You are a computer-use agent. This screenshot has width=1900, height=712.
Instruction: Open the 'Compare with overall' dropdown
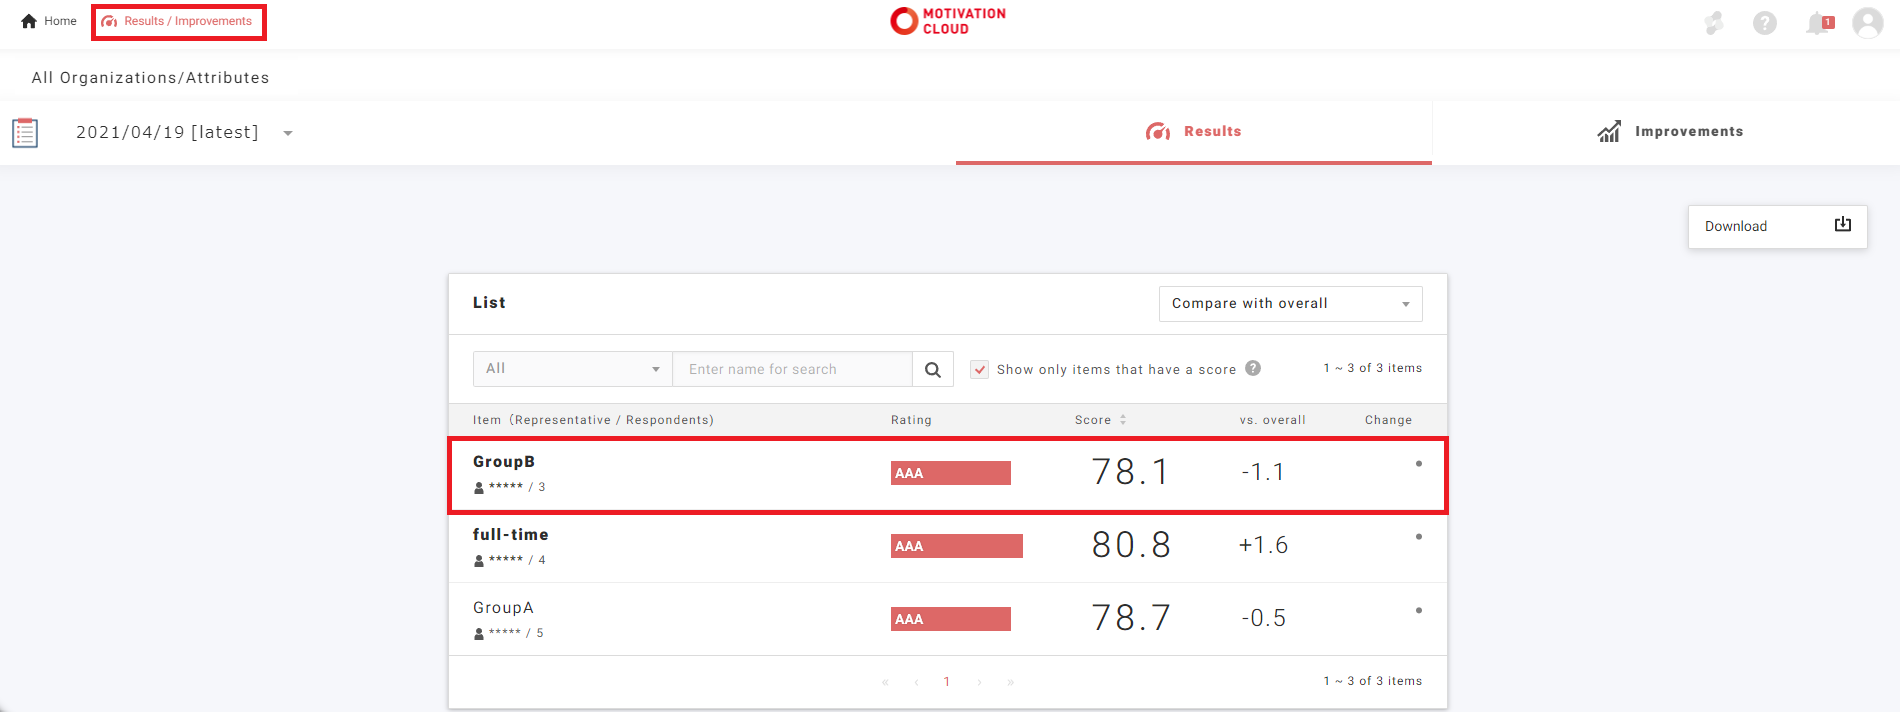pyautogui.click(x=1289, y=304)
